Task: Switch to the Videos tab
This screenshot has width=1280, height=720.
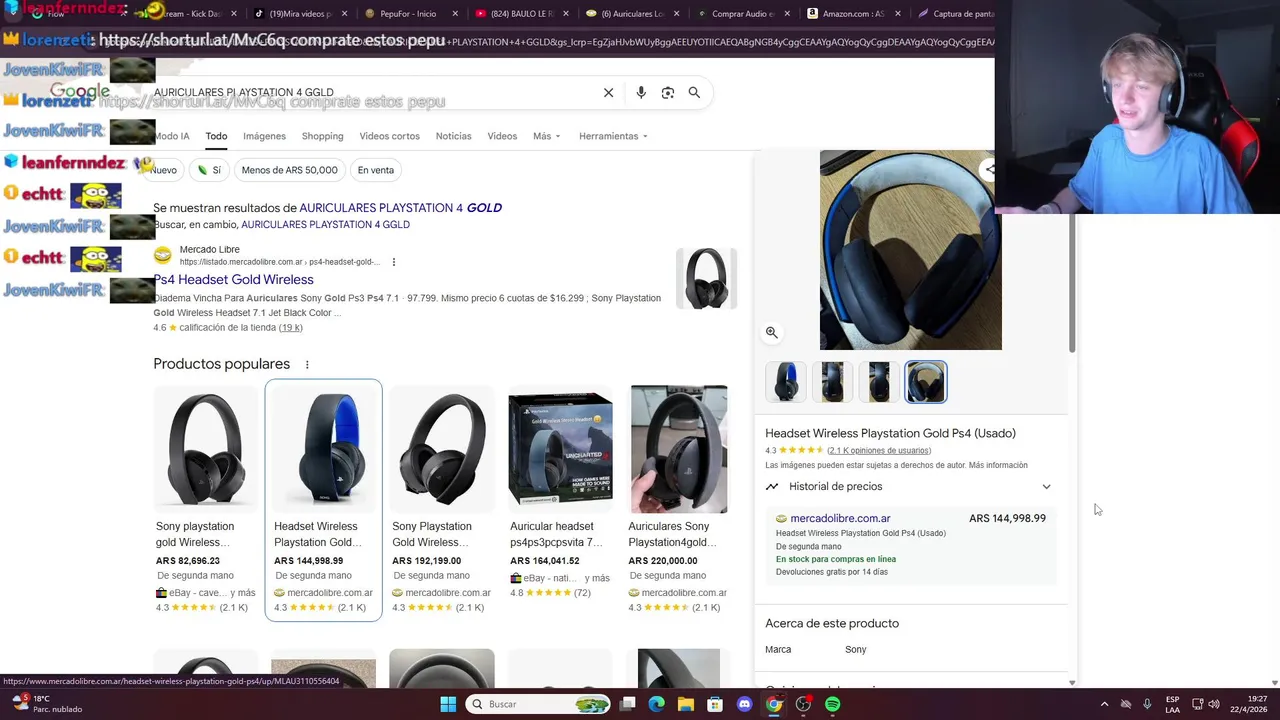Action: coord(502,136)
